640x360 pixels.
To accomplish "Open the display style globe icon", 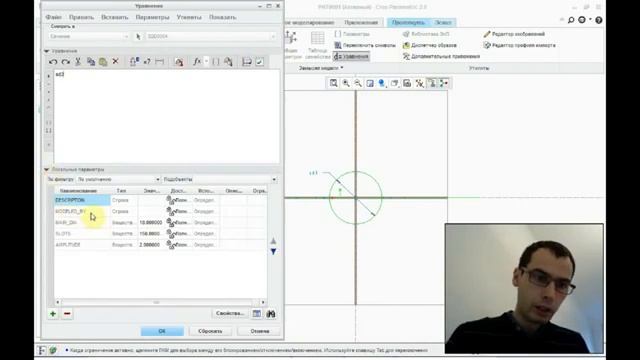I will tap(382, 83).
